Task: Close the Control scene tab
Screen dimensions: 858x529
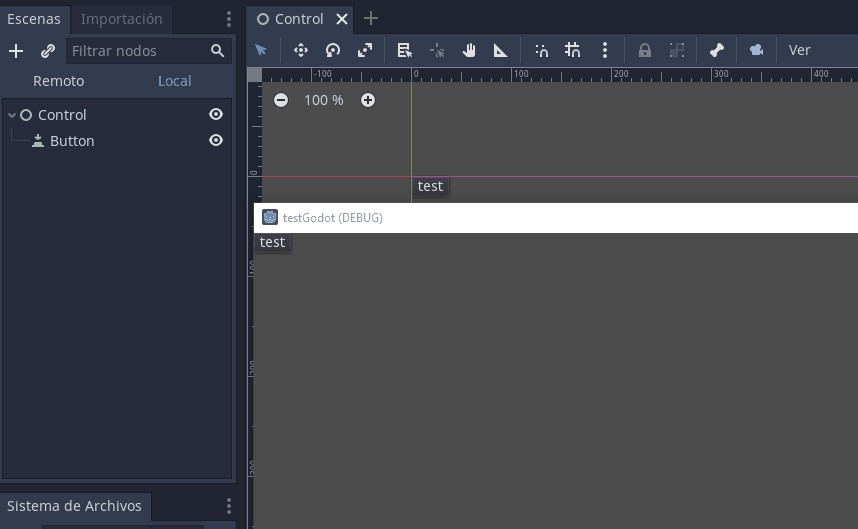Action: pos(341,19)
